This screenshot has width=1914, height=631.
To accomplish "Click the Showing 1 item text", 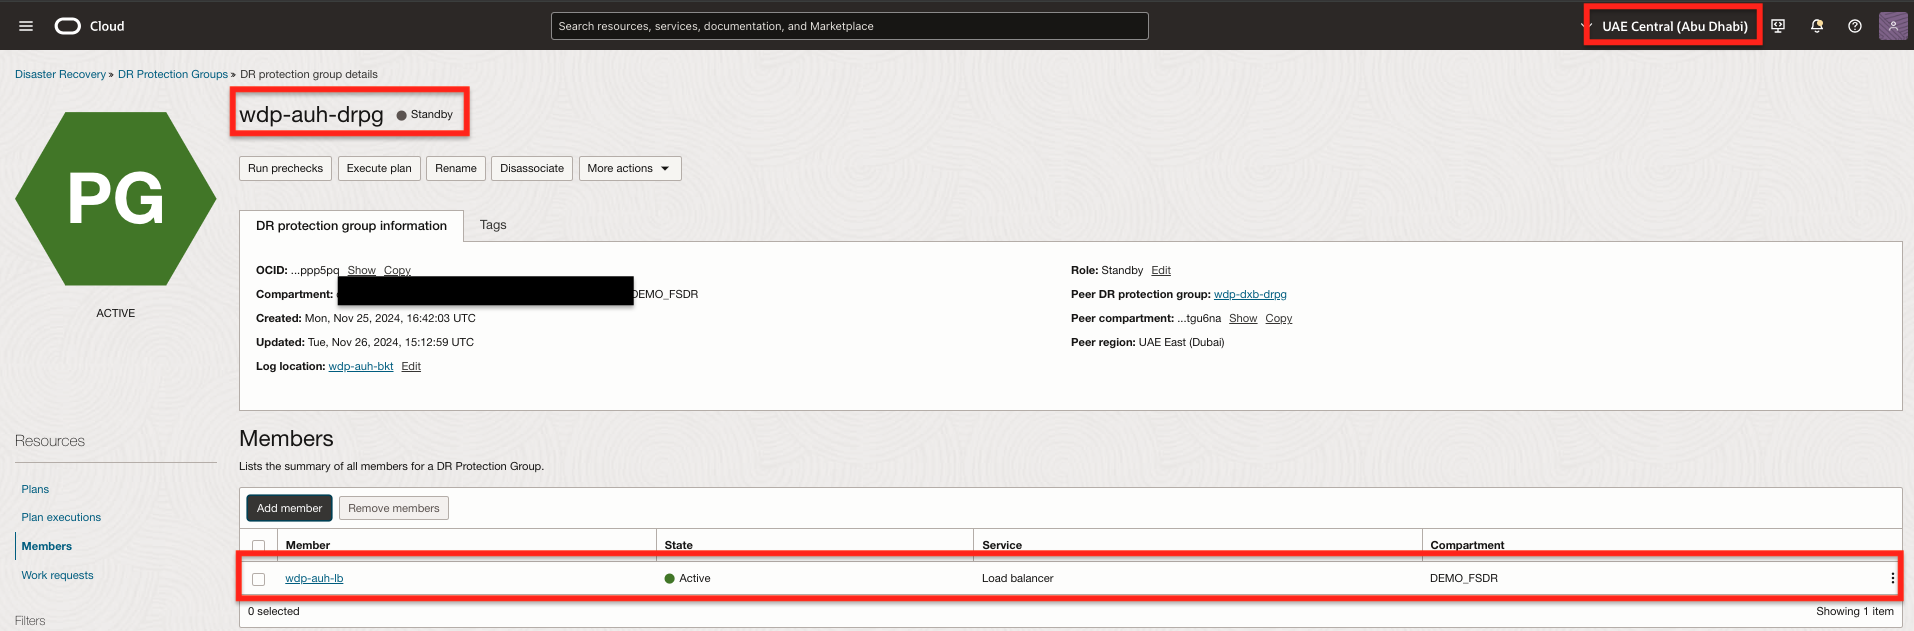I will tap(1855, 611).
